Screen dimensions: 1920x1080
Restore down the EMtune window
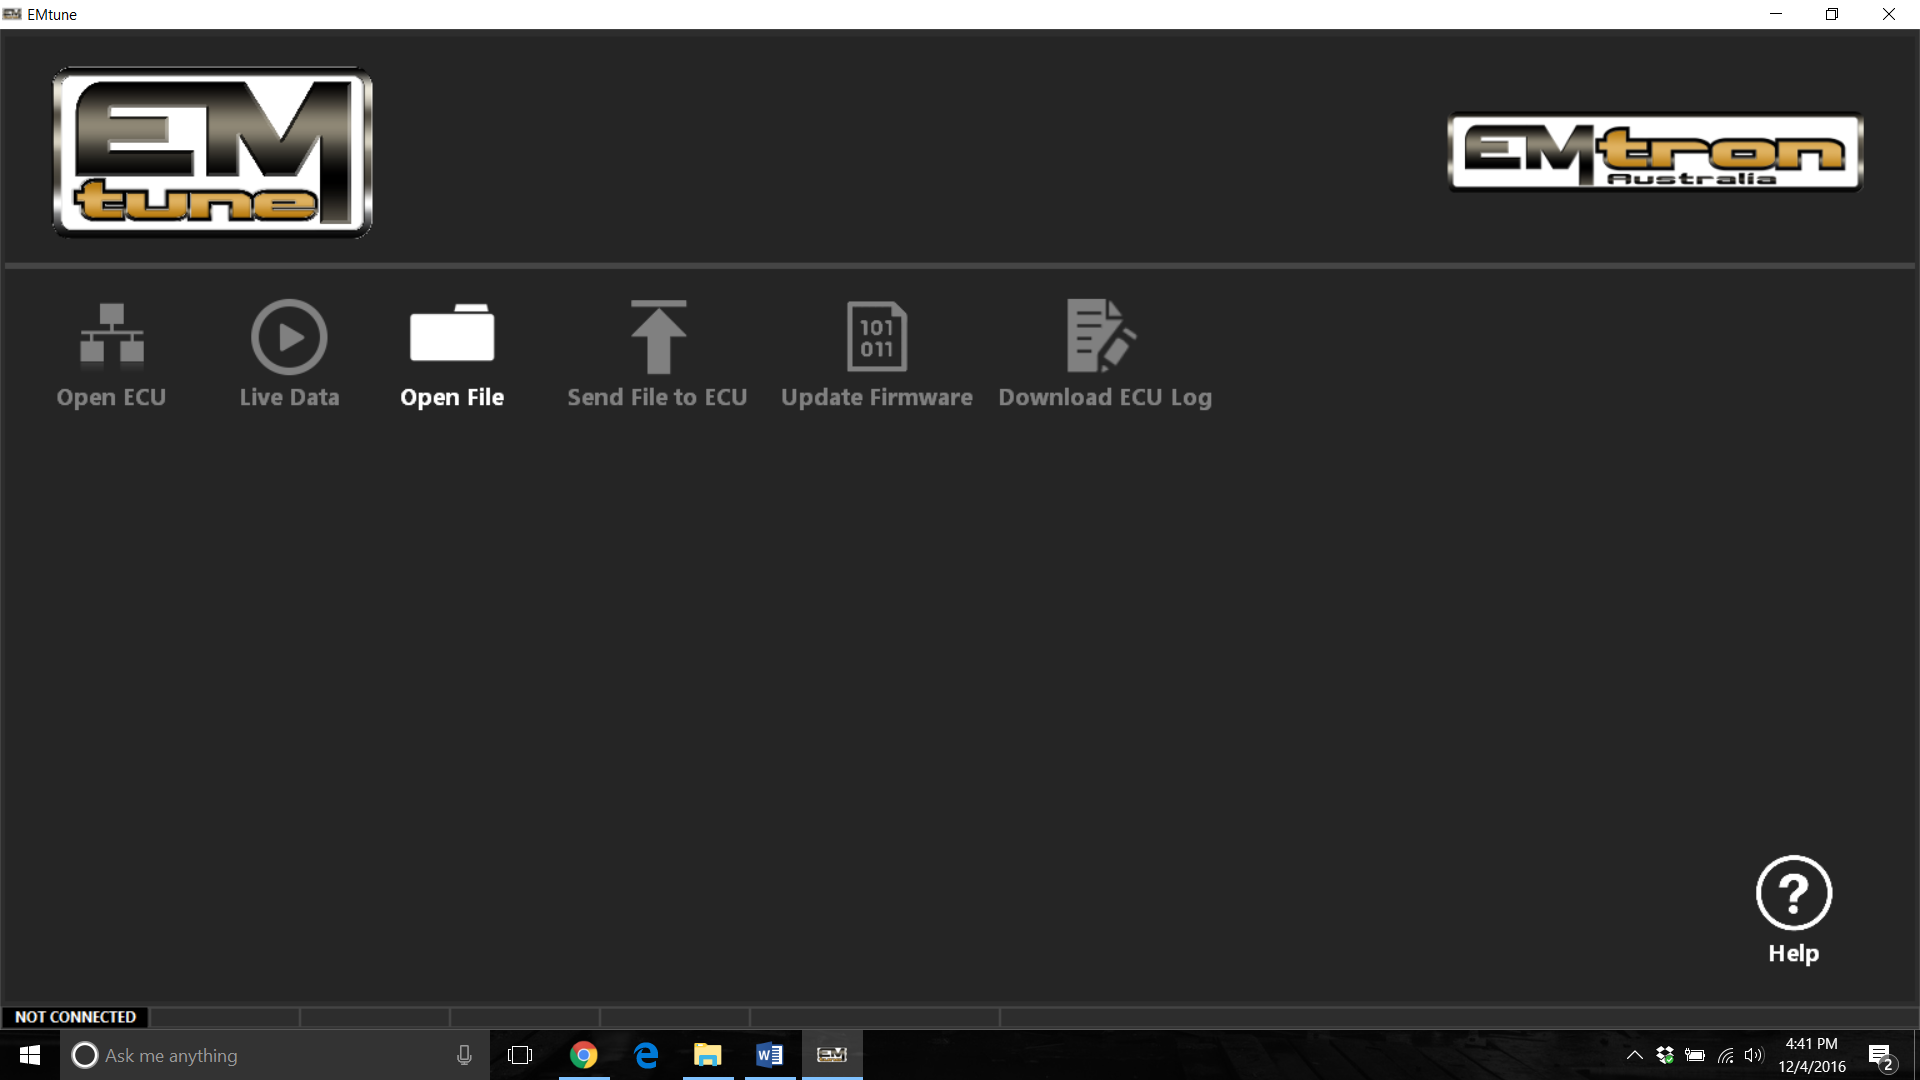pyautogui.click(x=1832, y=14)
